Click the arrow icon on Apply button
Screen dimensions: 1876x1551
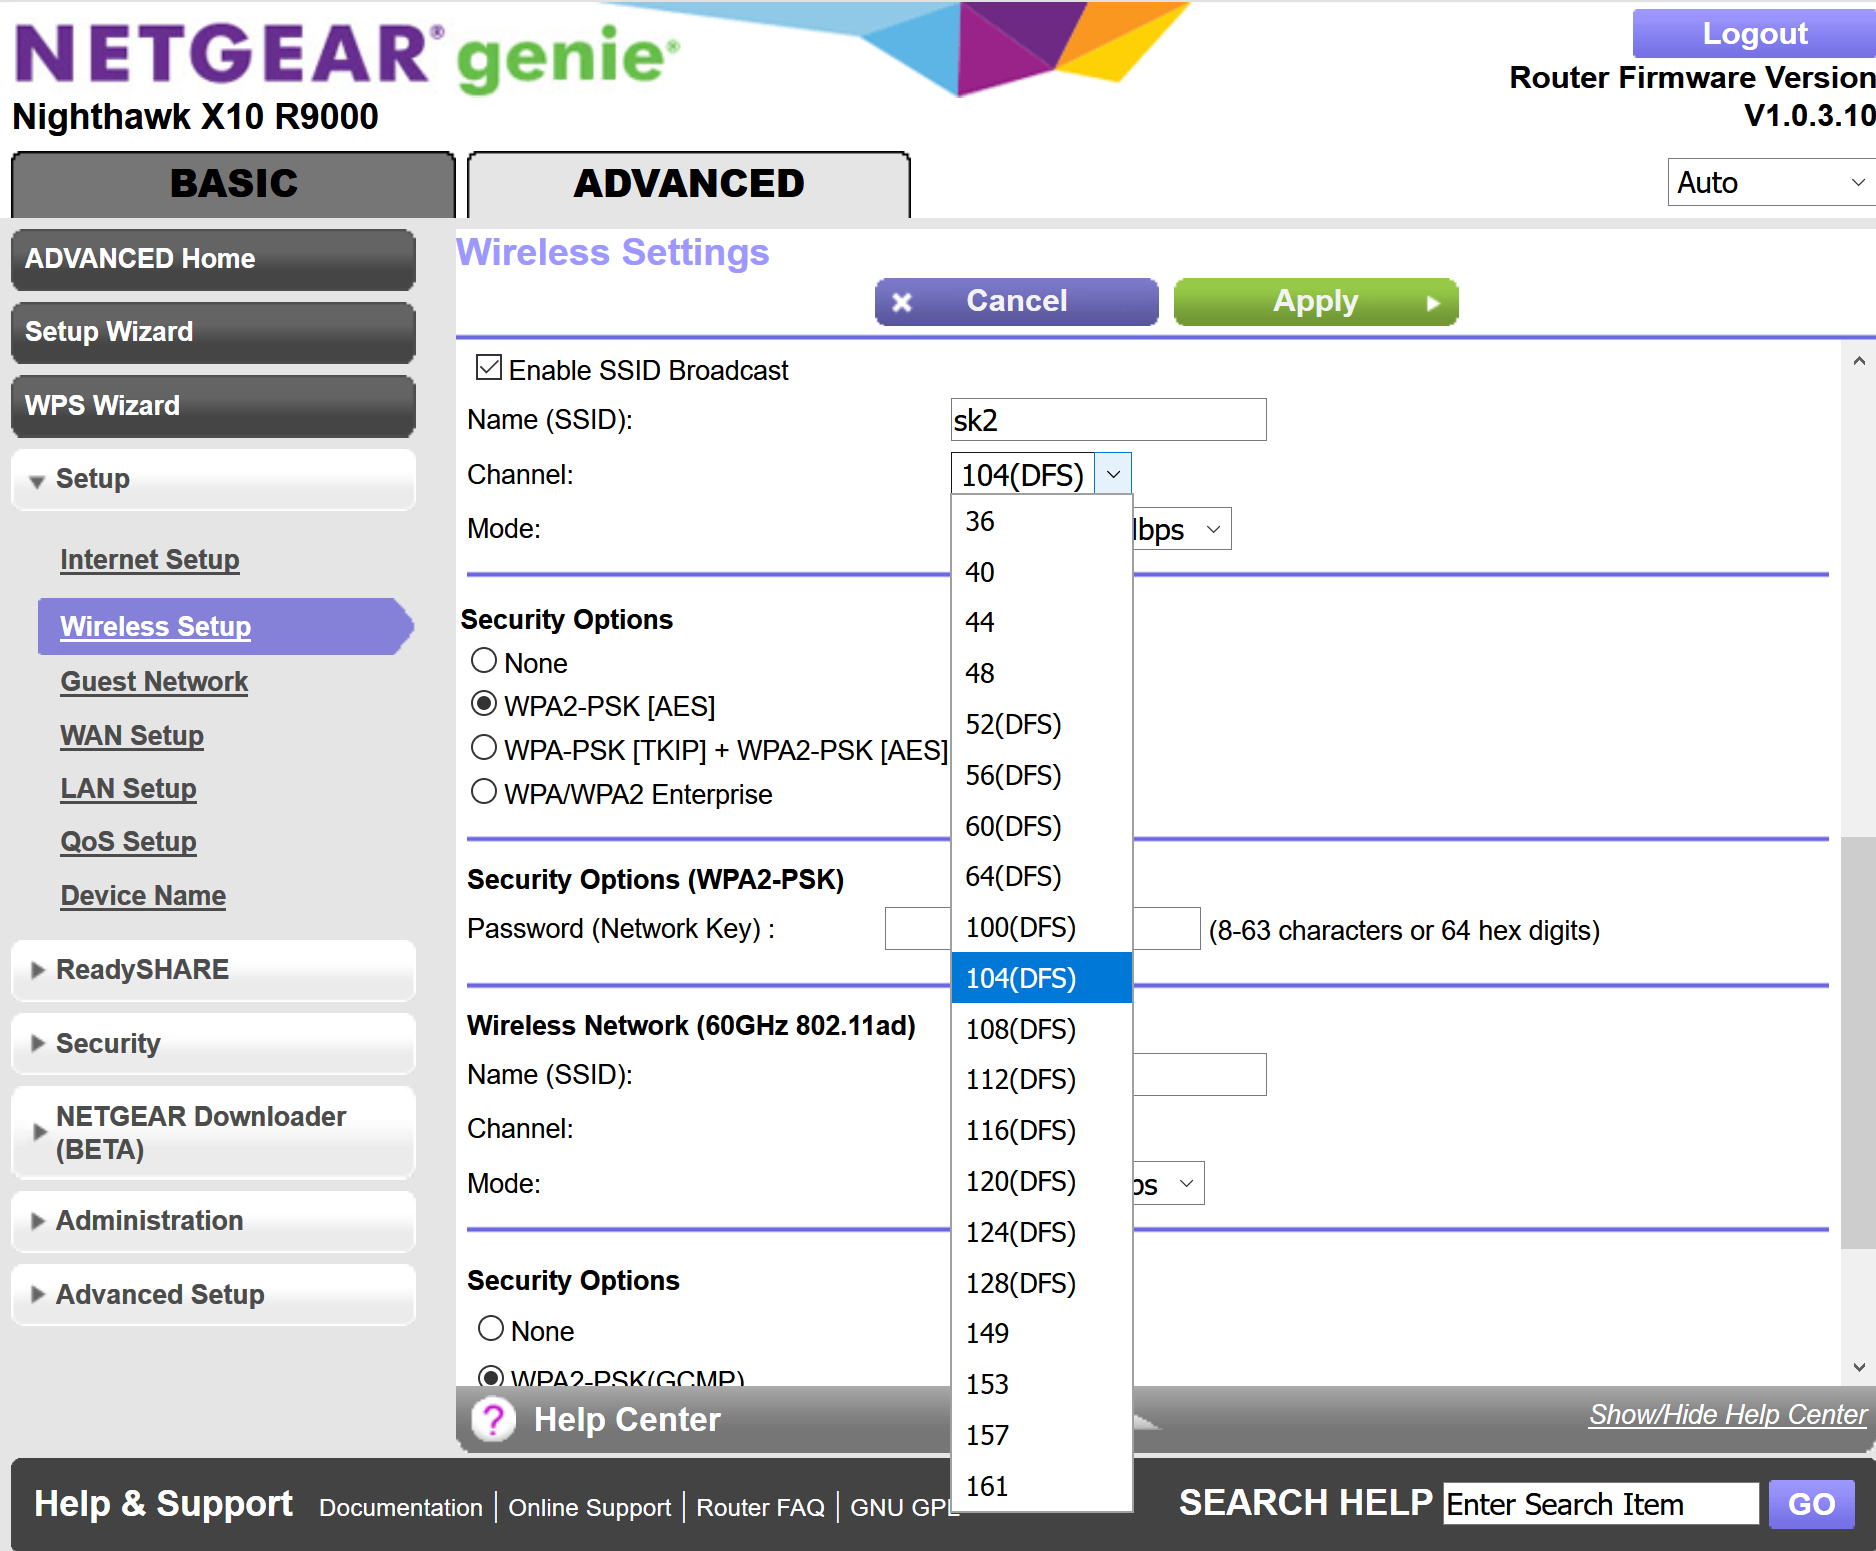click(1433, 303)
